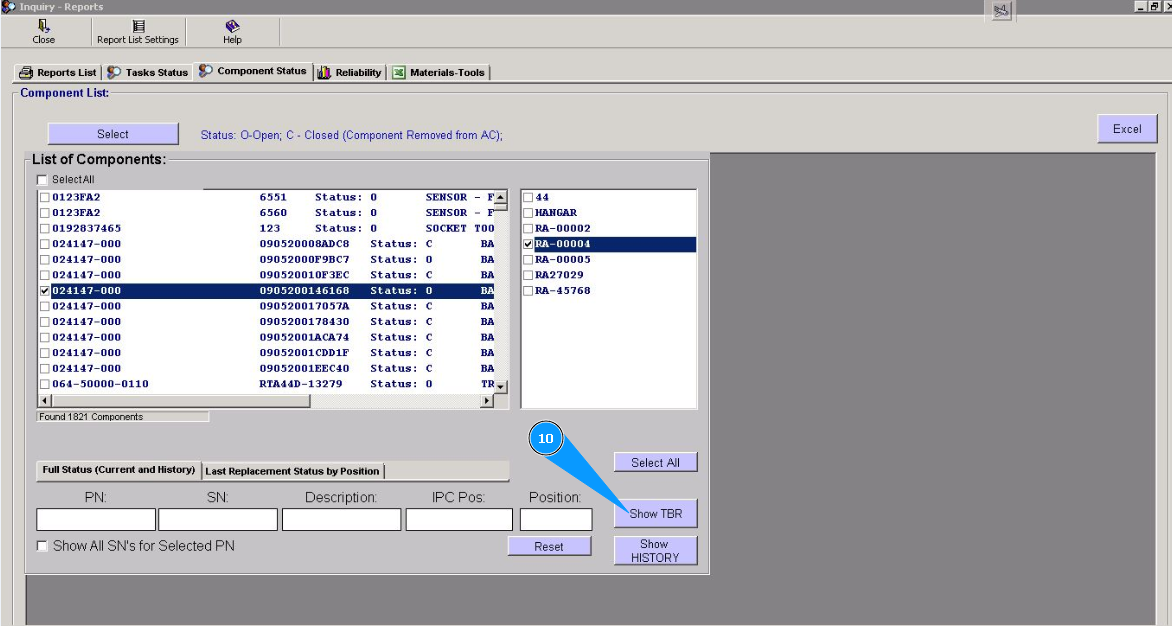Click into the PN input field
The image size is (1172, 626).
coord(96,520)
